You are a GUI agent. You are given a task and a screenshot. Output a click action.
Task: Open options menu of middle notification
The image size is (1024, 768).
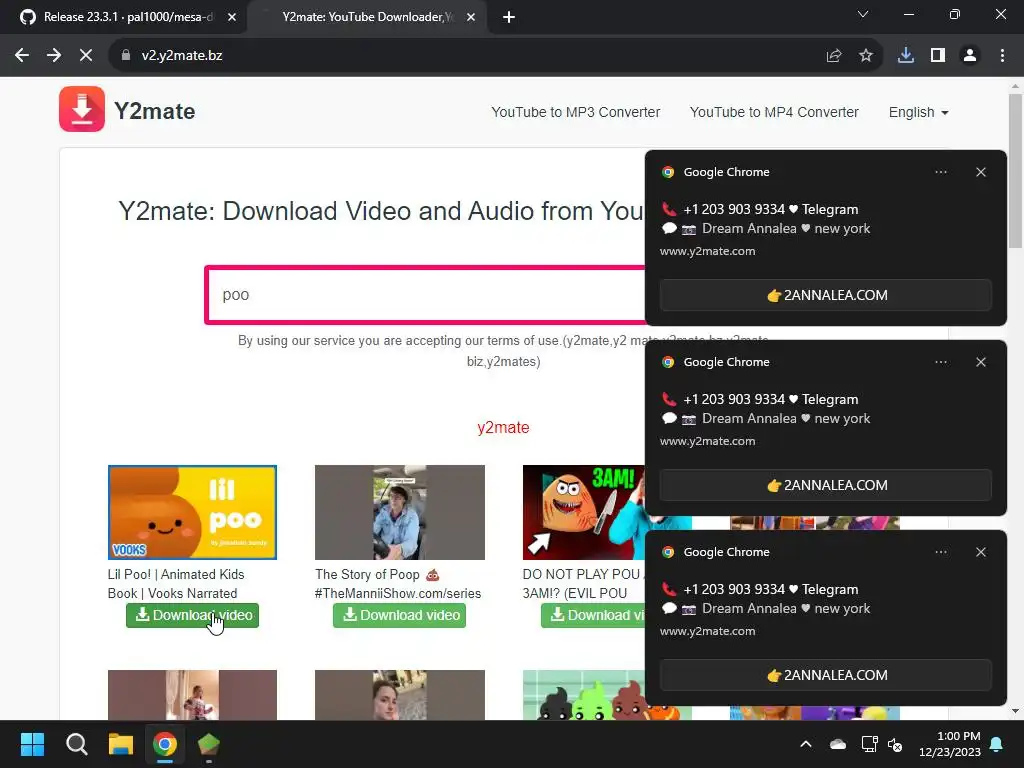(940, 362)
